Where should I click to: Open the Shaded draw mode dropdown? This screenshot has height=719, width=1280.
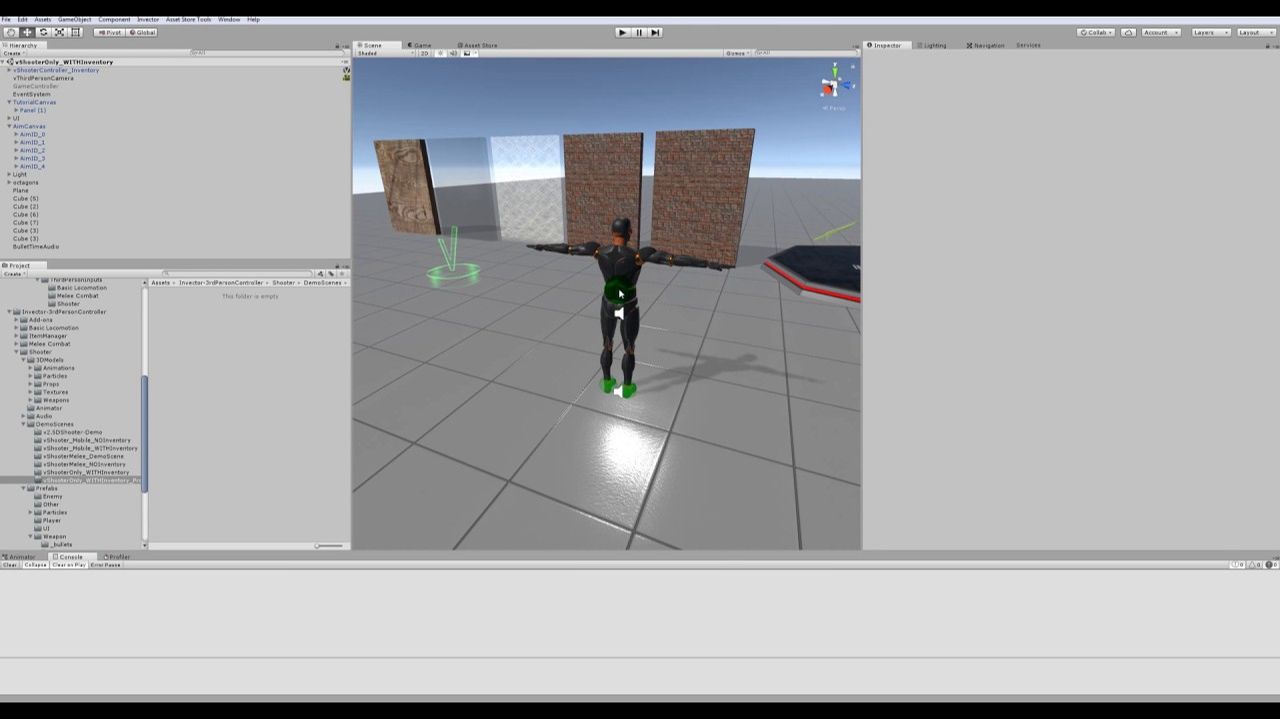(385, 53)
